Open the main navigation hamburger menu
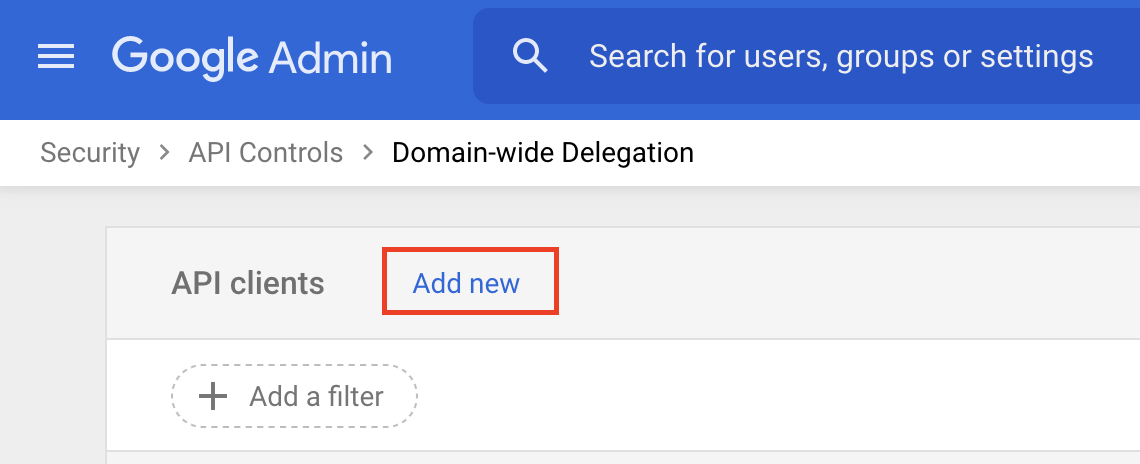1140x464 pixels. (x=56, y=57)
